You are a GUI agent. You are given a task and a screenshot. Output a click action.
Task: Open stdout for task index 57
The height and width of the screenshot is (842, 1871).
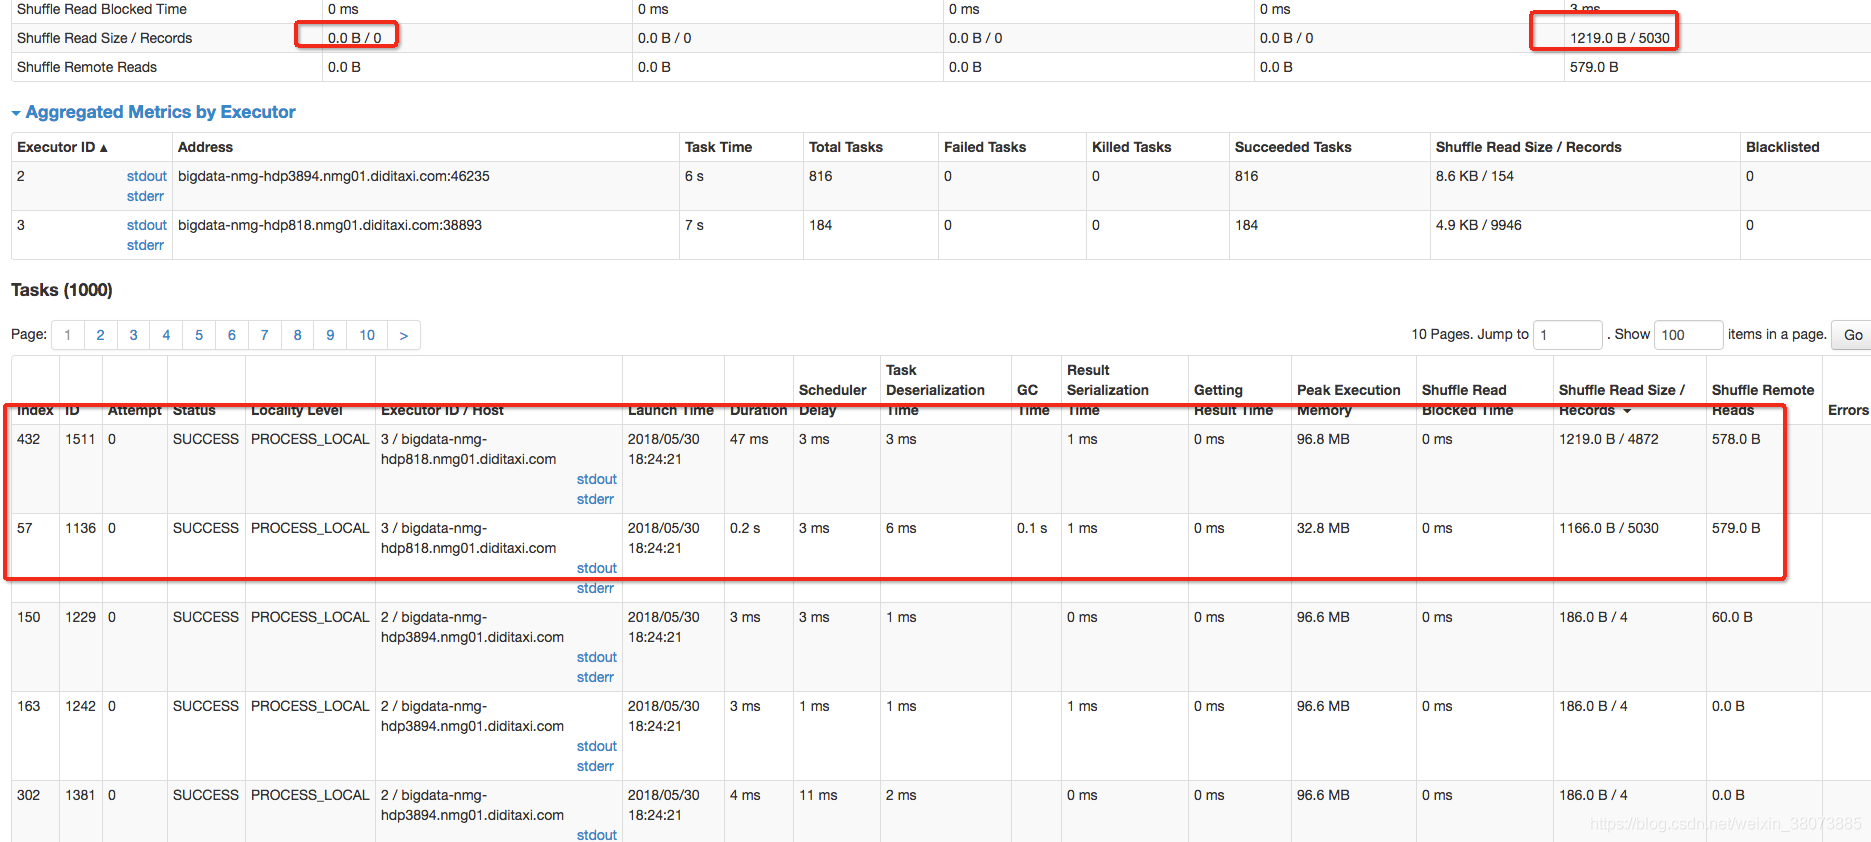pos(597,568)
